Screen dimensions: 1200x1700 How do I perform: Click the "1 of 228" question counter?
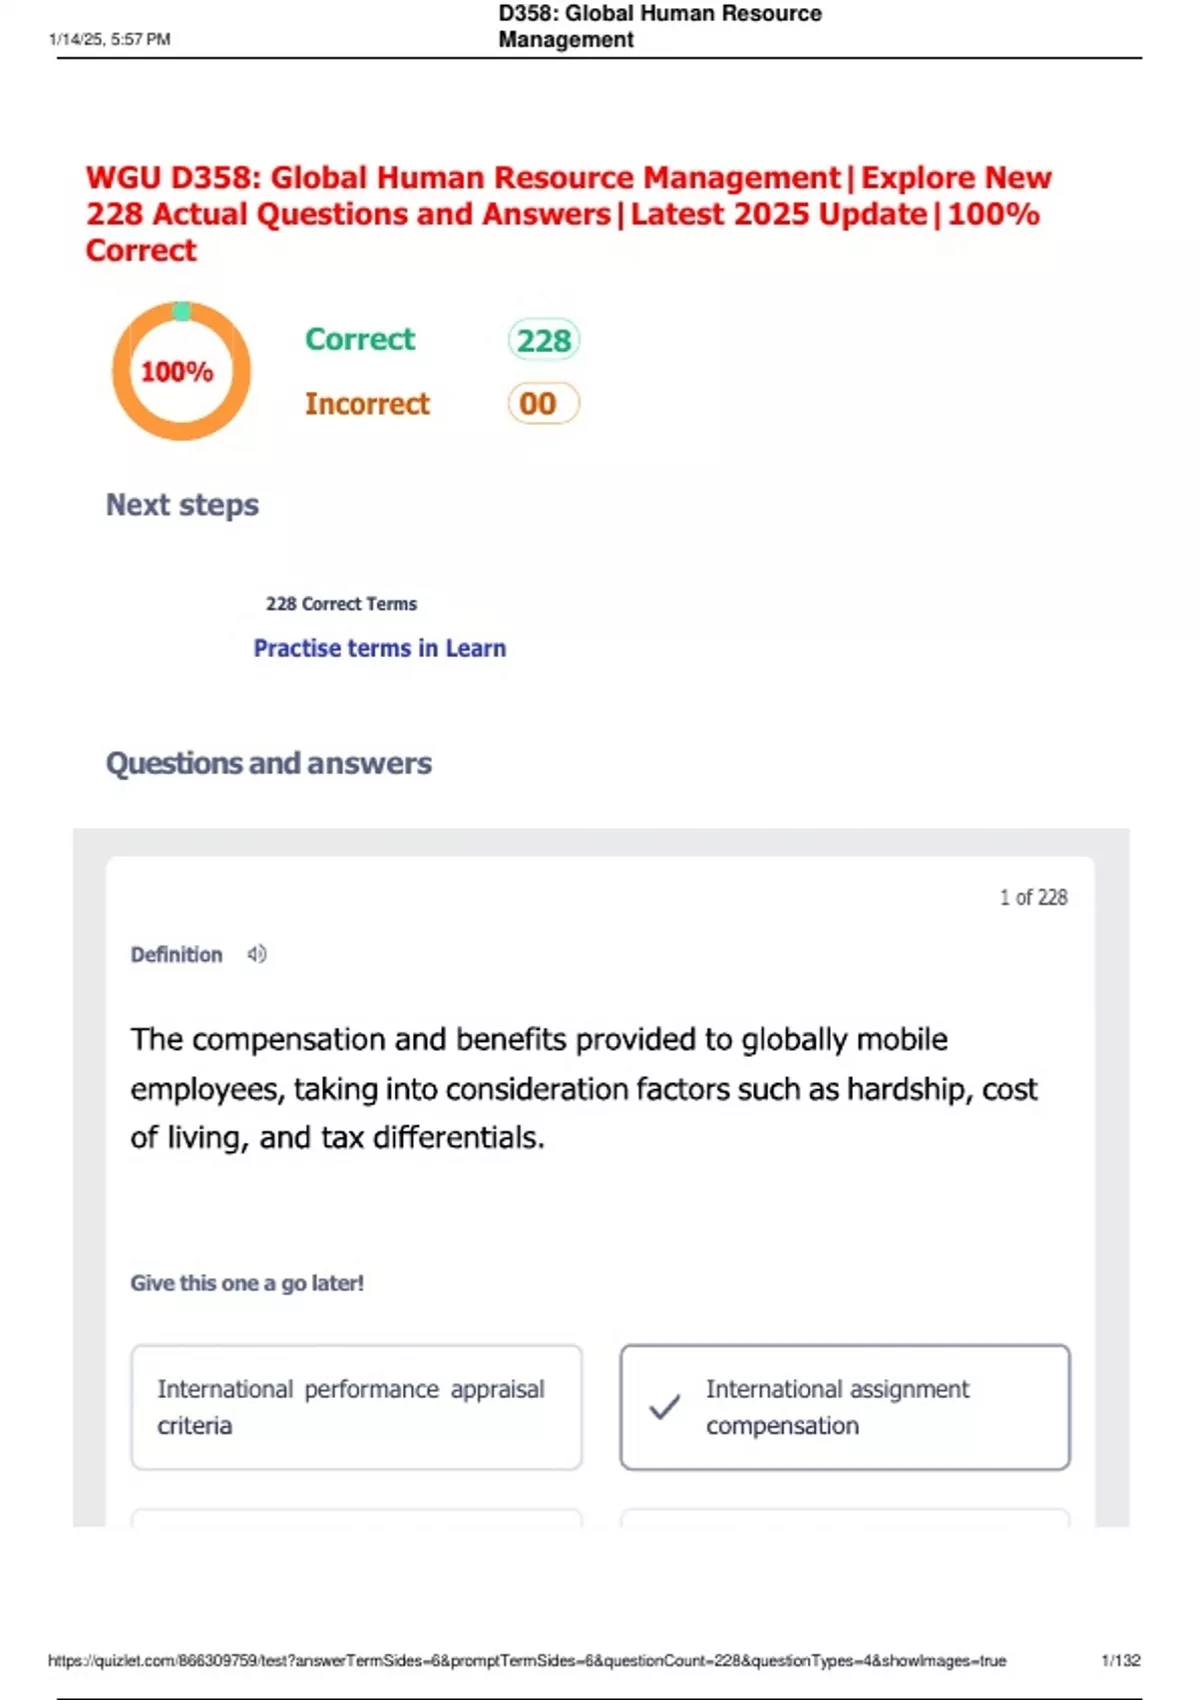pyautogui.click(x=1033, y=897)
